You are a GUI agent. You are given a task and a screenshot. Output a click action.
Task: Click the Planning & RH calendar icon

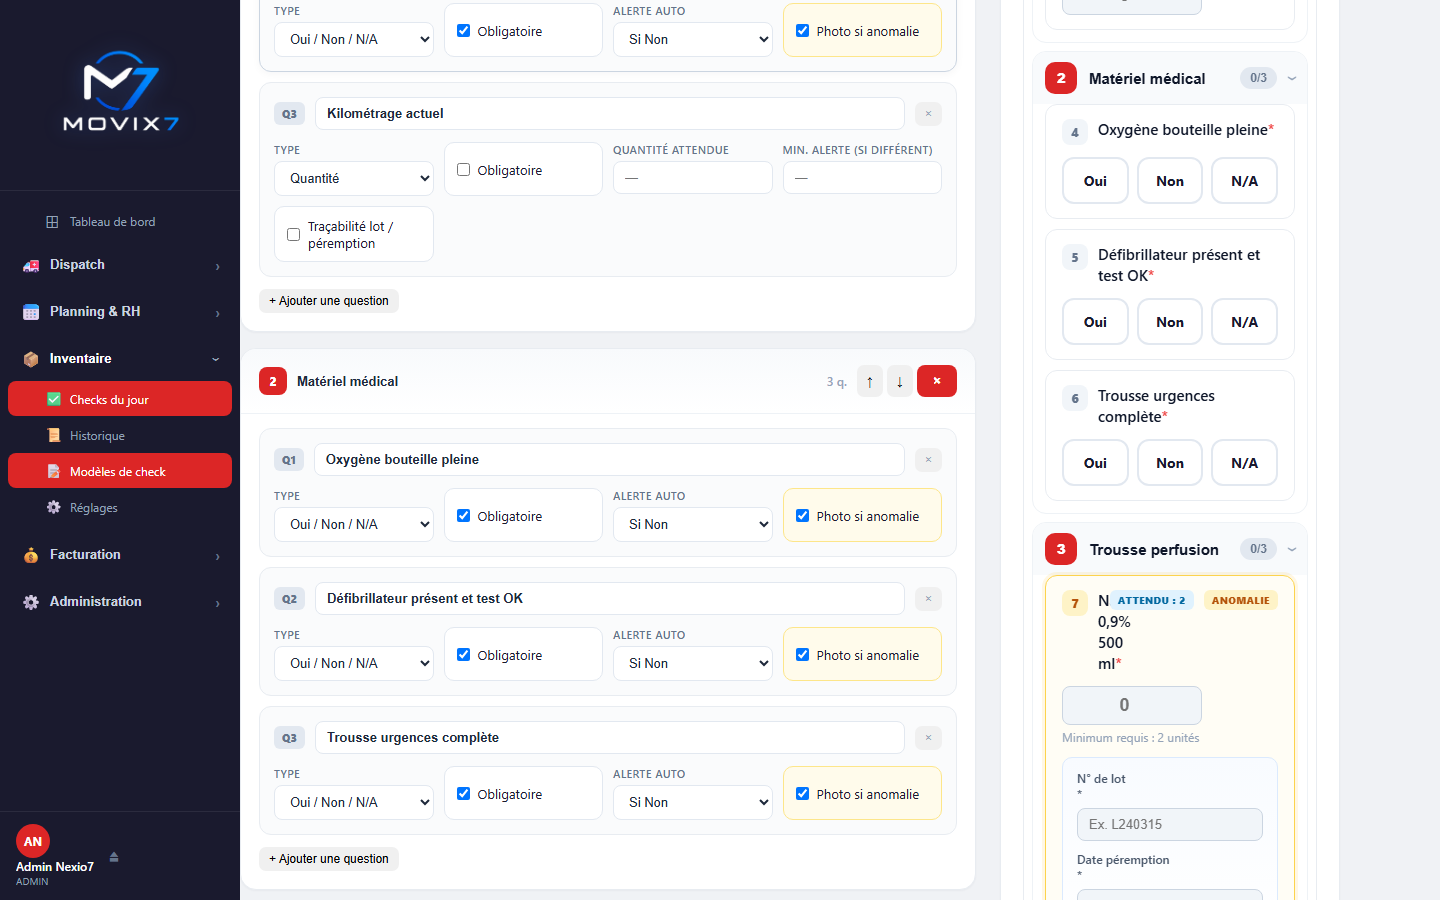click(31, 312)
